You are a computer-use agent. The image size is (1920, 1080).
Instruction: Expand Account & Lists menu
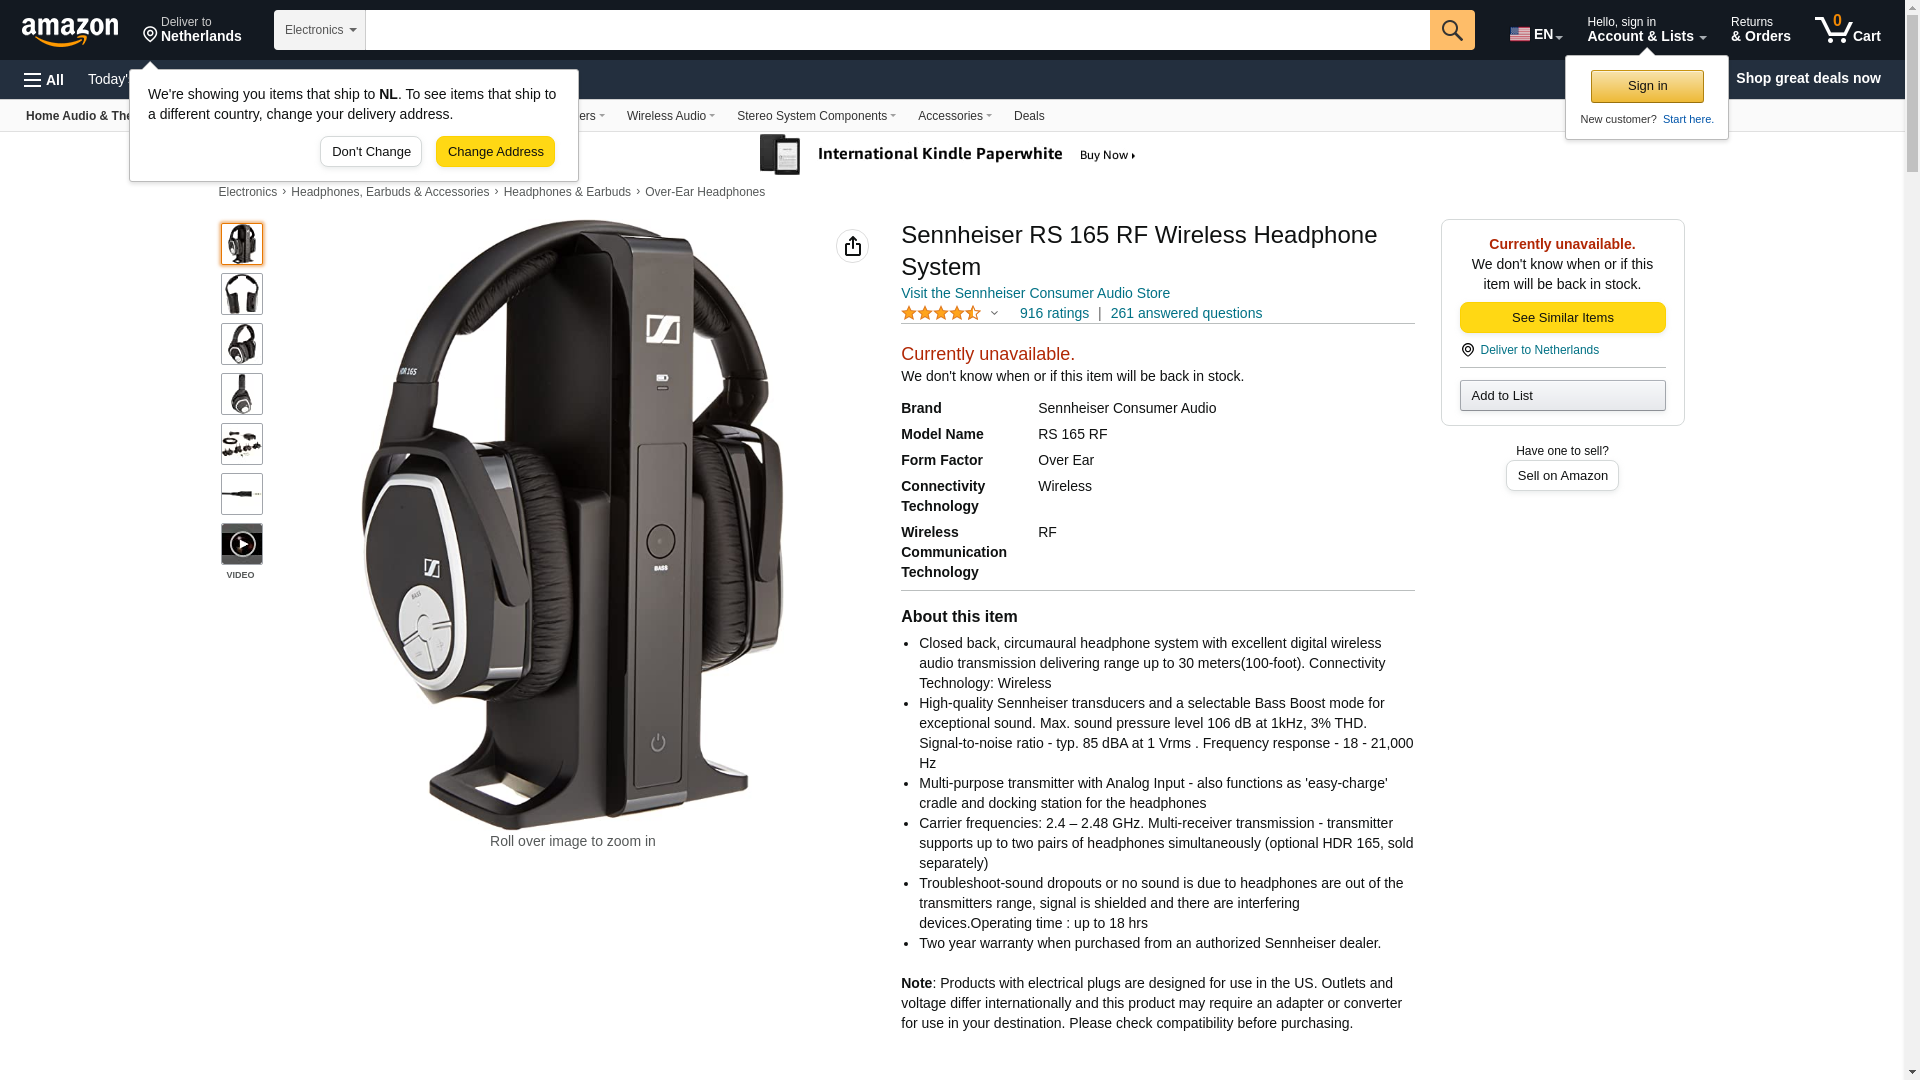coord(1646,29)
